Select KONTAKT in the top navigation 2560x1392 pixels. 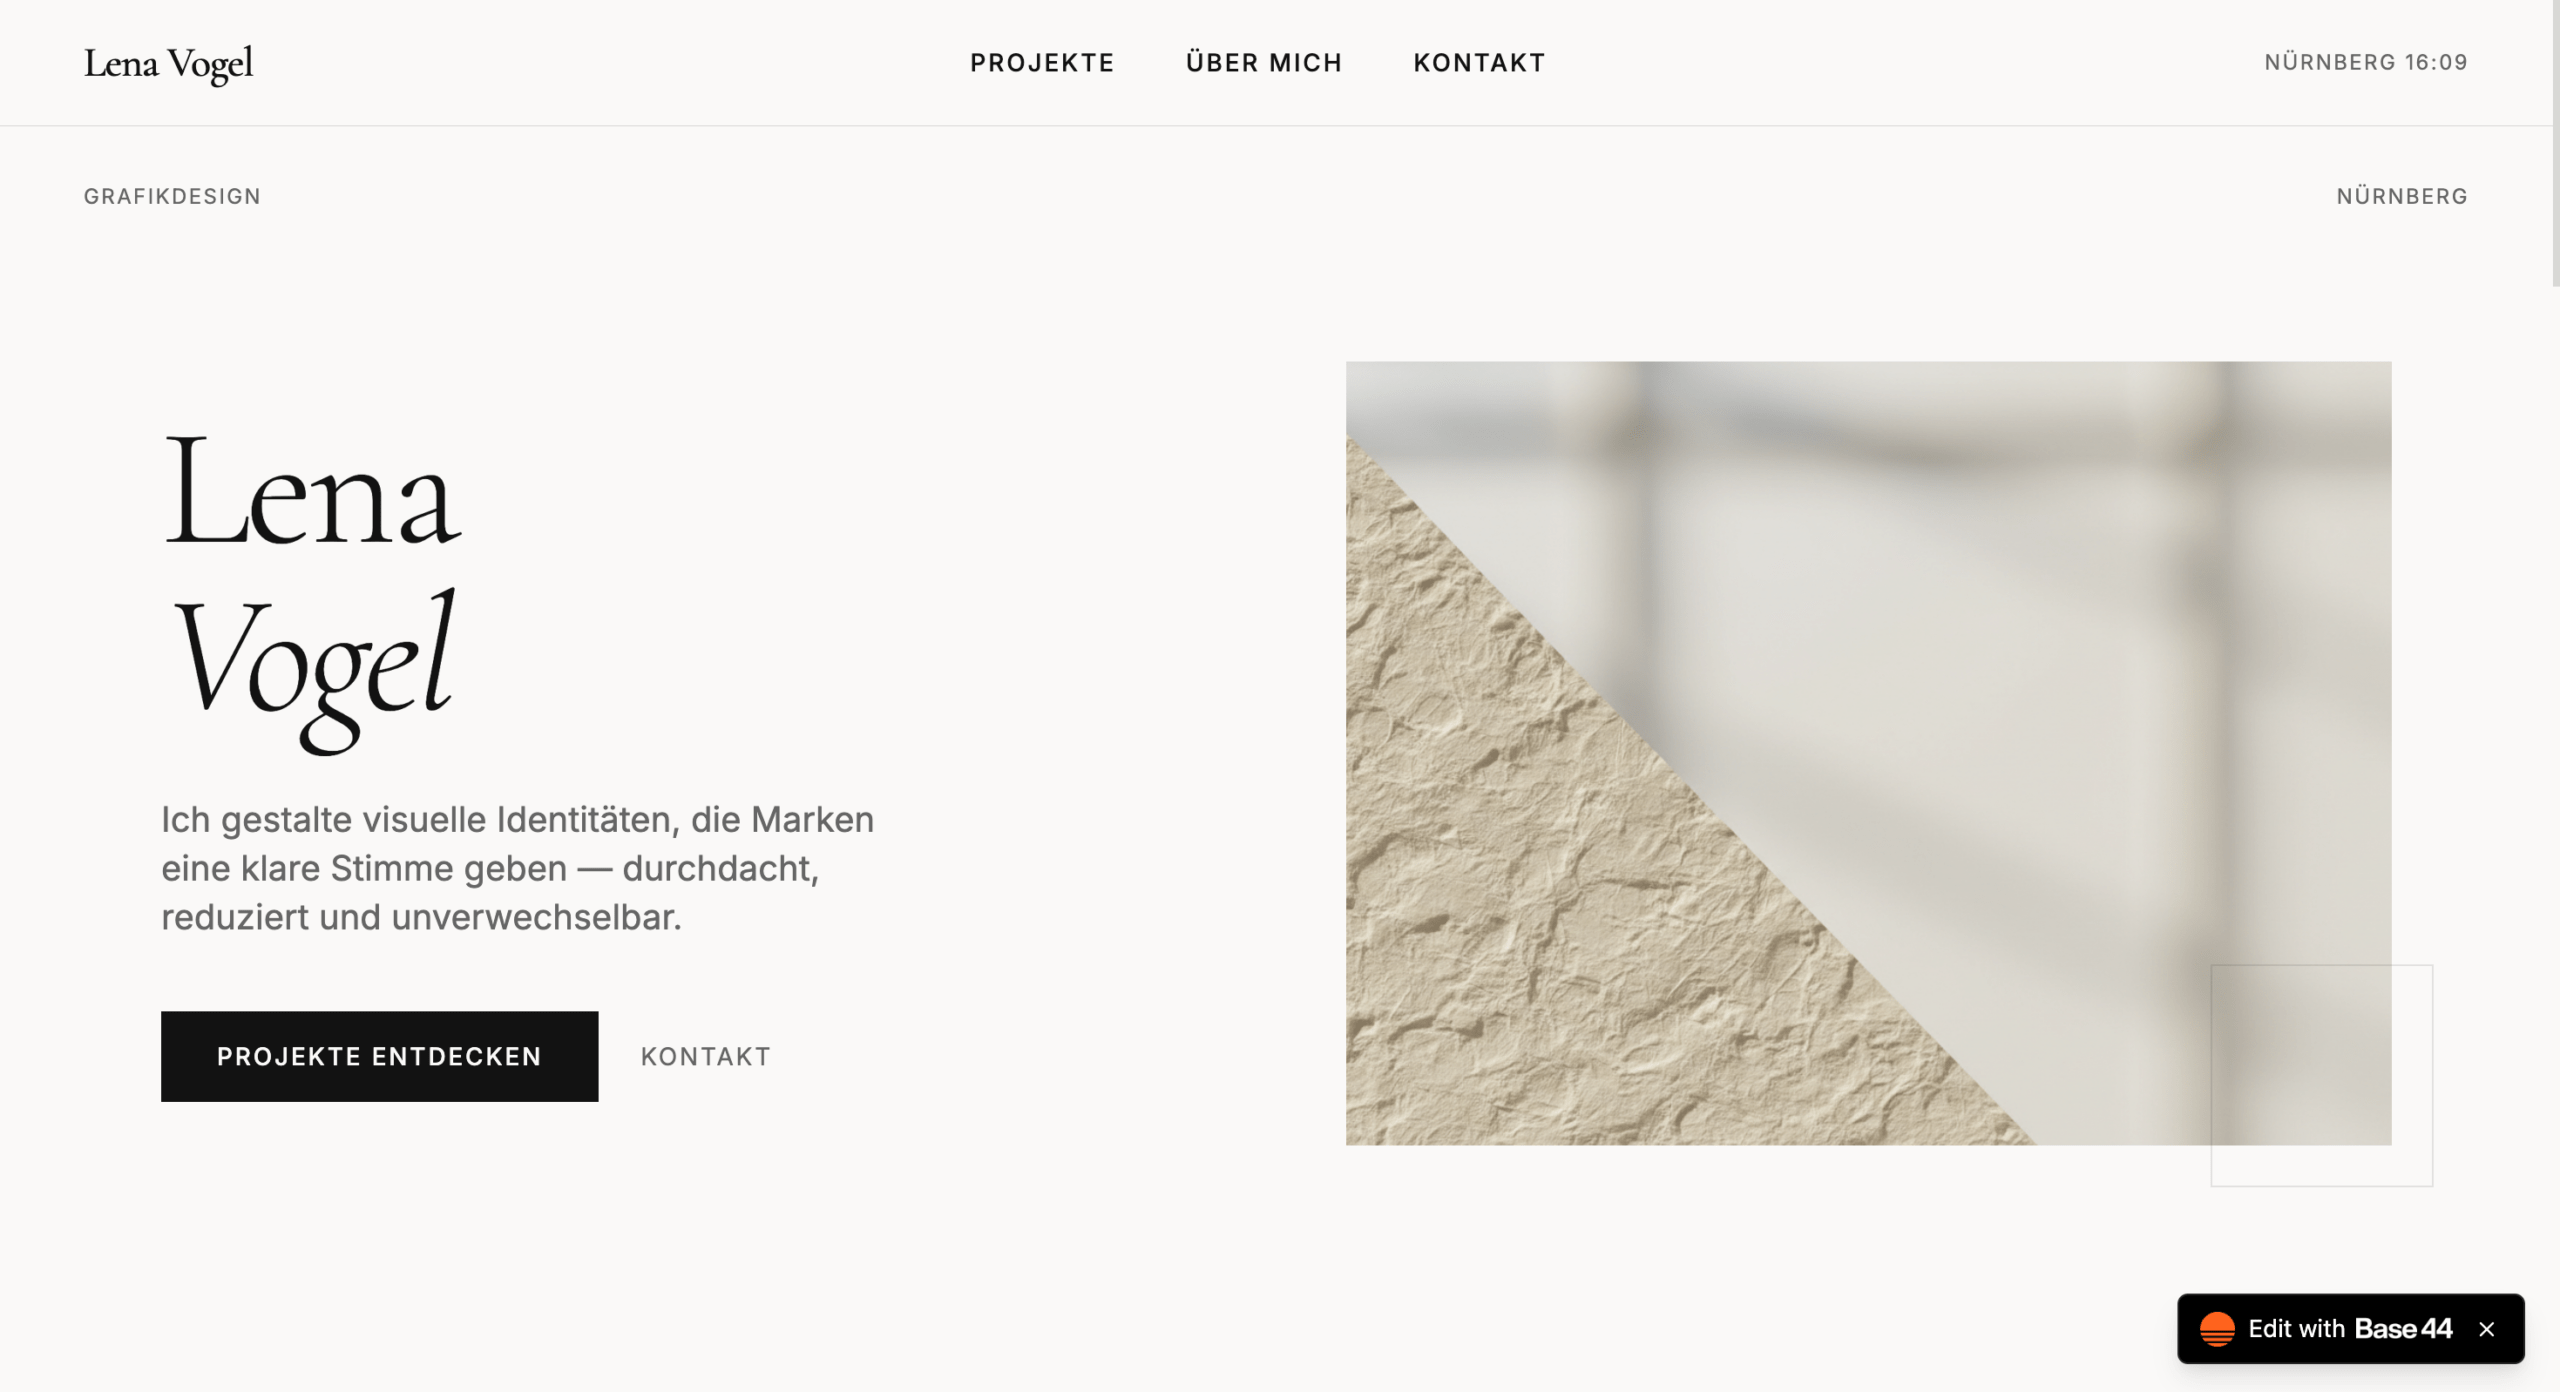click(x=1479, y=63)
